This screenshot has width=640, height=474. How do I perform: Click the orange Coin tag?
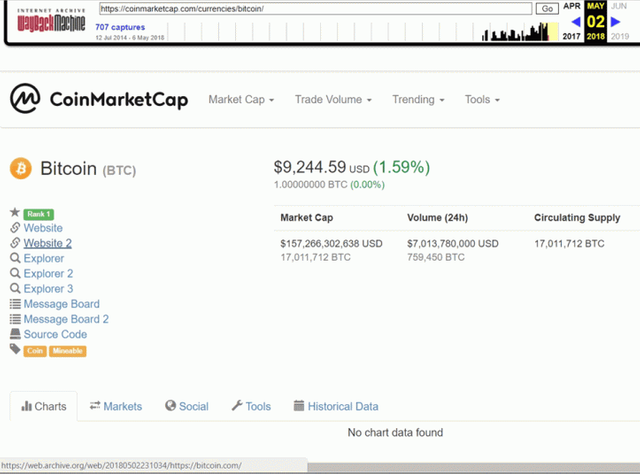[35, 351]
